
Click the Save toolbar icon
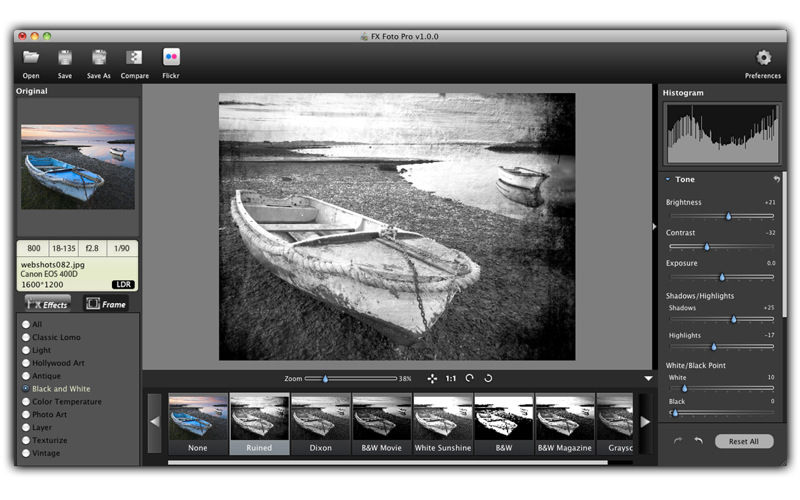tap(65, 57)
